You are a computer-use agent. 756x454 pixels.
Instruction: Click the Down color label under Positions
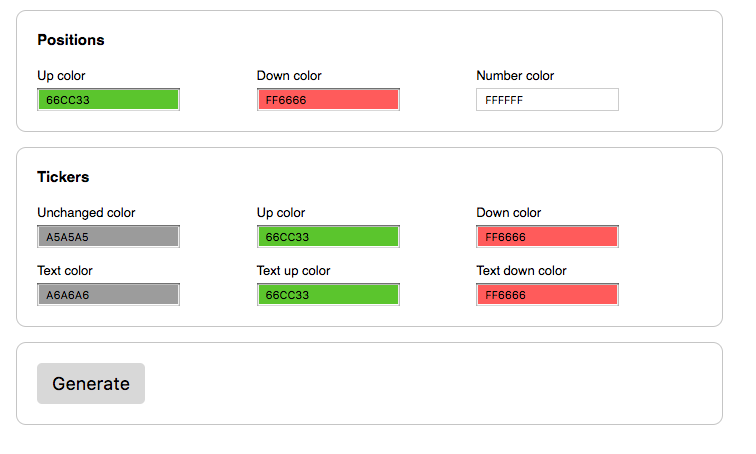pos(289,76)
